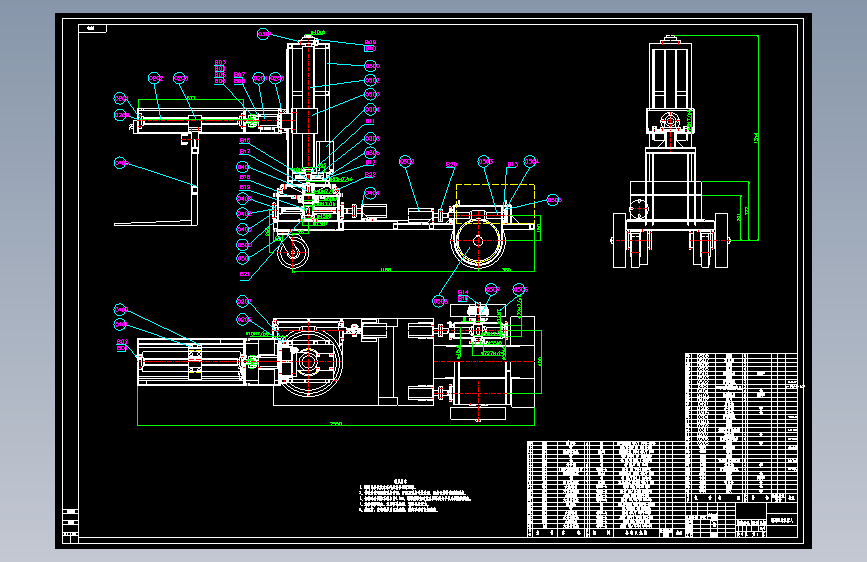Screen dimensions: 867x562
Task: Select the B18 callout label
Action: point(244,178)
